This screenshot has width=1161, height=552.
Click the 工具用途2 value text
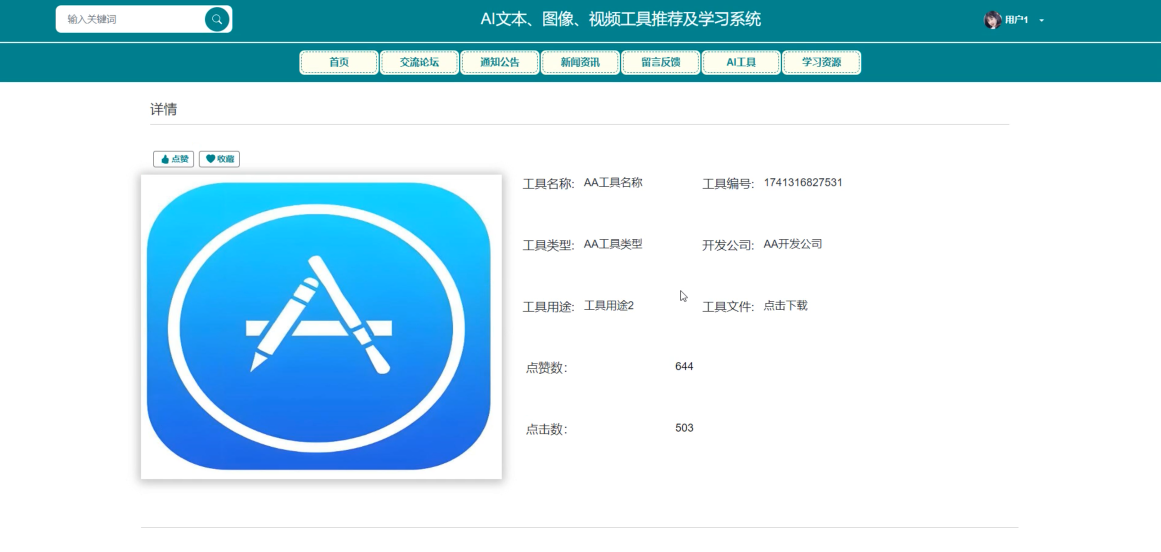coord(609,306)
